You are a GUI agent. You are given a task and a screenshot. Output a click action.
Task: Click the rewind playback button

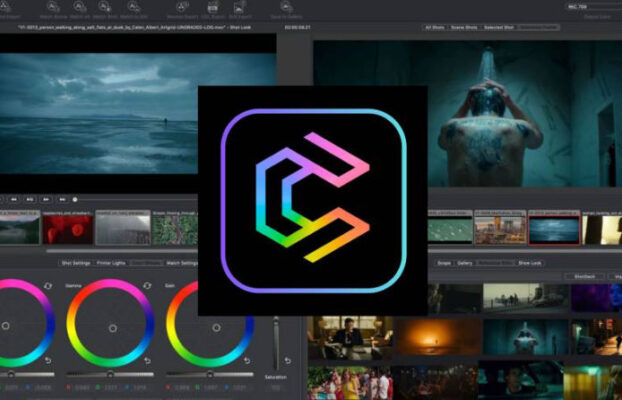coord(14,199)
